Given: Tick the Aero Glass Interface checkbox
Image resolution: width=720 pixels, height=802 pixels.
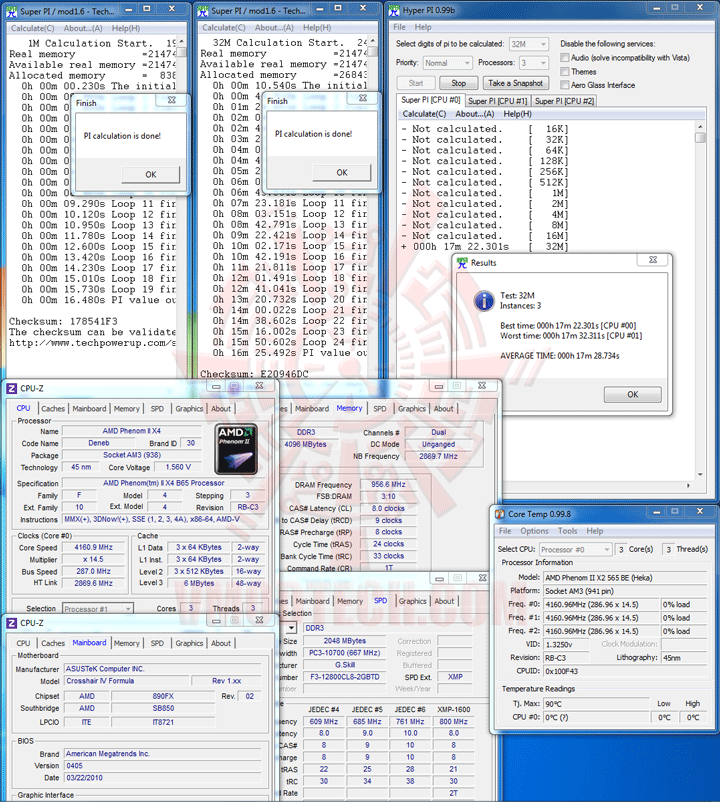Looking at the screenshot, I should coord(565,85).
